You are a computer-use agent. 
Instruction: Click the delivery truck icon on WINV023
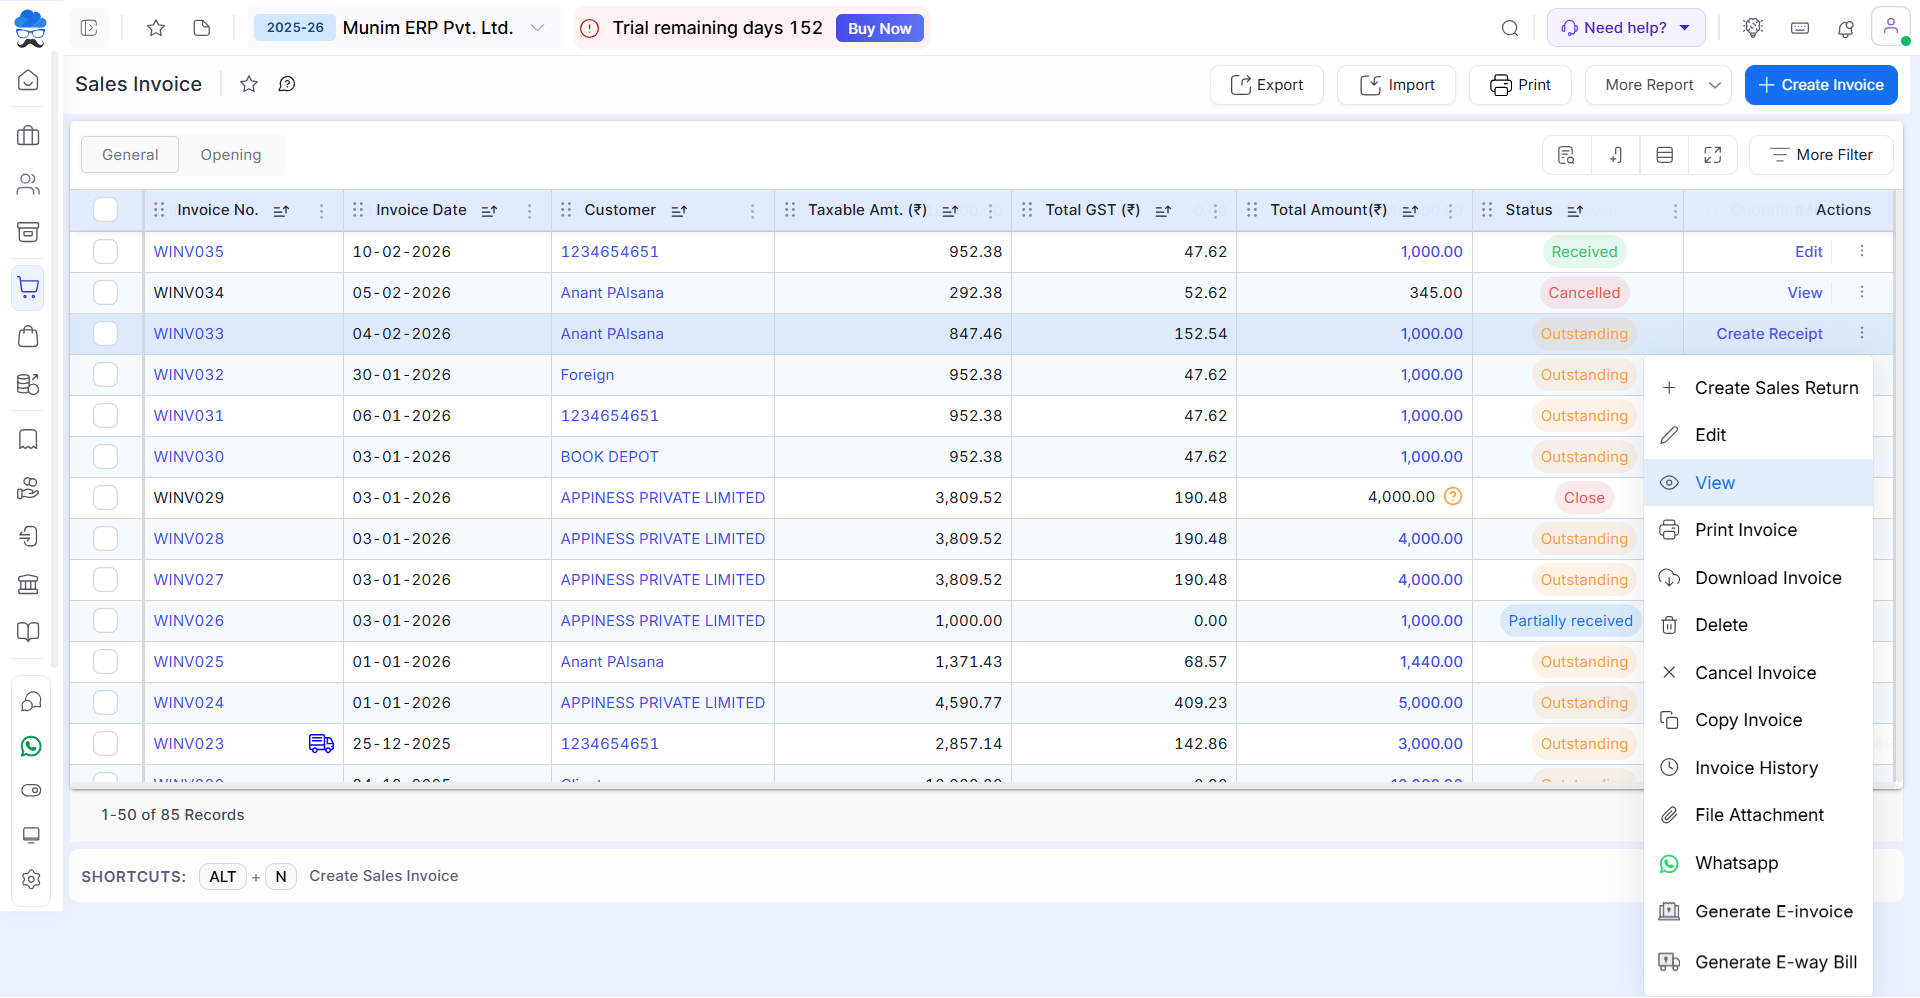coord(321,743)
